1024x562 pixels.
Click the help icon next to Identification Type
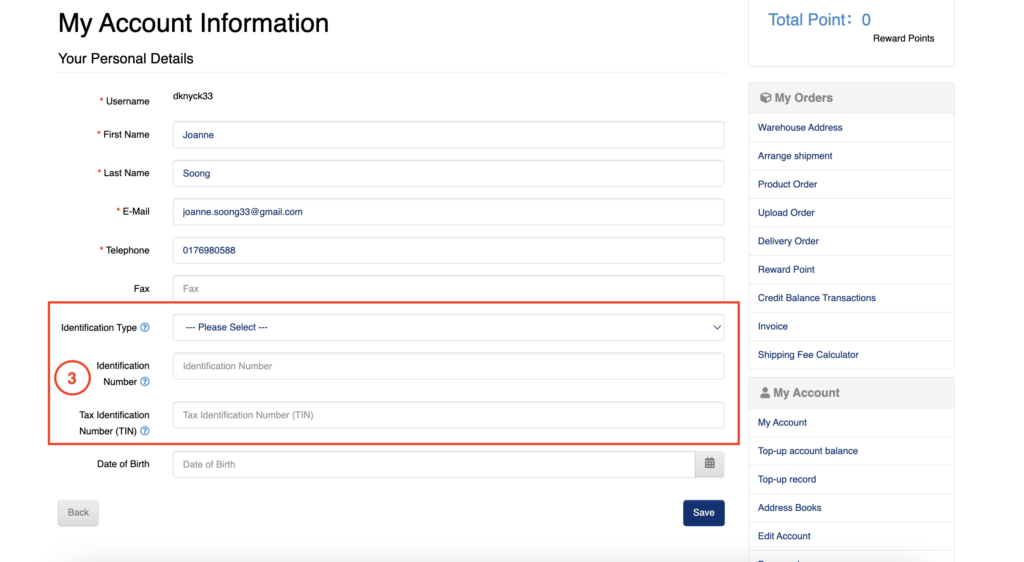(145, 328)
